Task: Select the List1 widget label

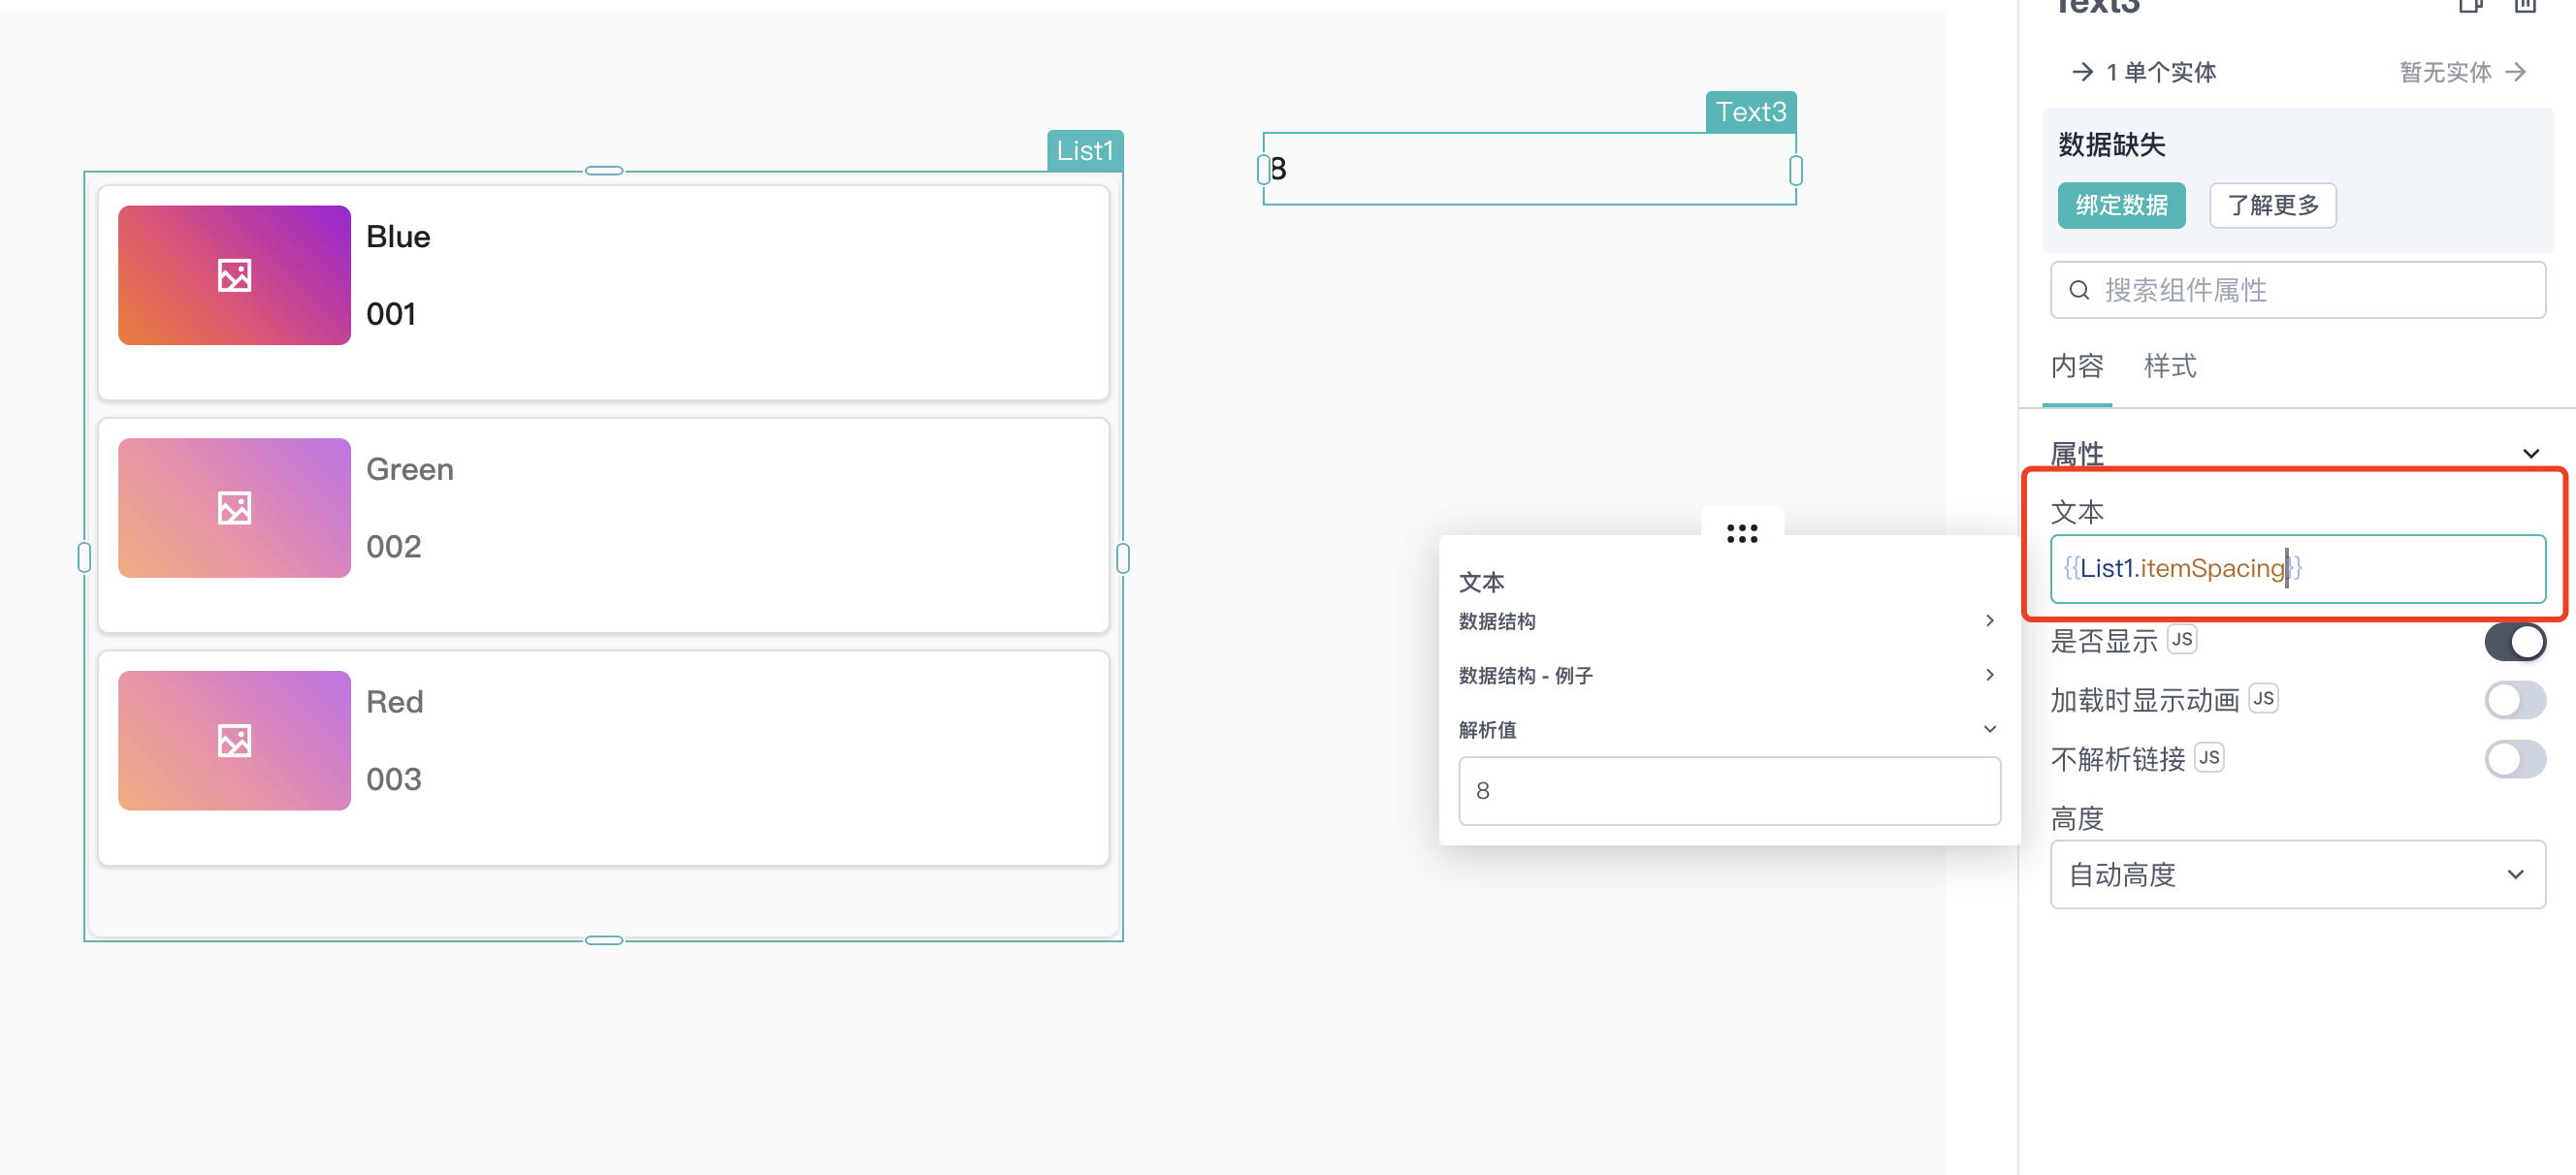Action: pos(1085,151)
